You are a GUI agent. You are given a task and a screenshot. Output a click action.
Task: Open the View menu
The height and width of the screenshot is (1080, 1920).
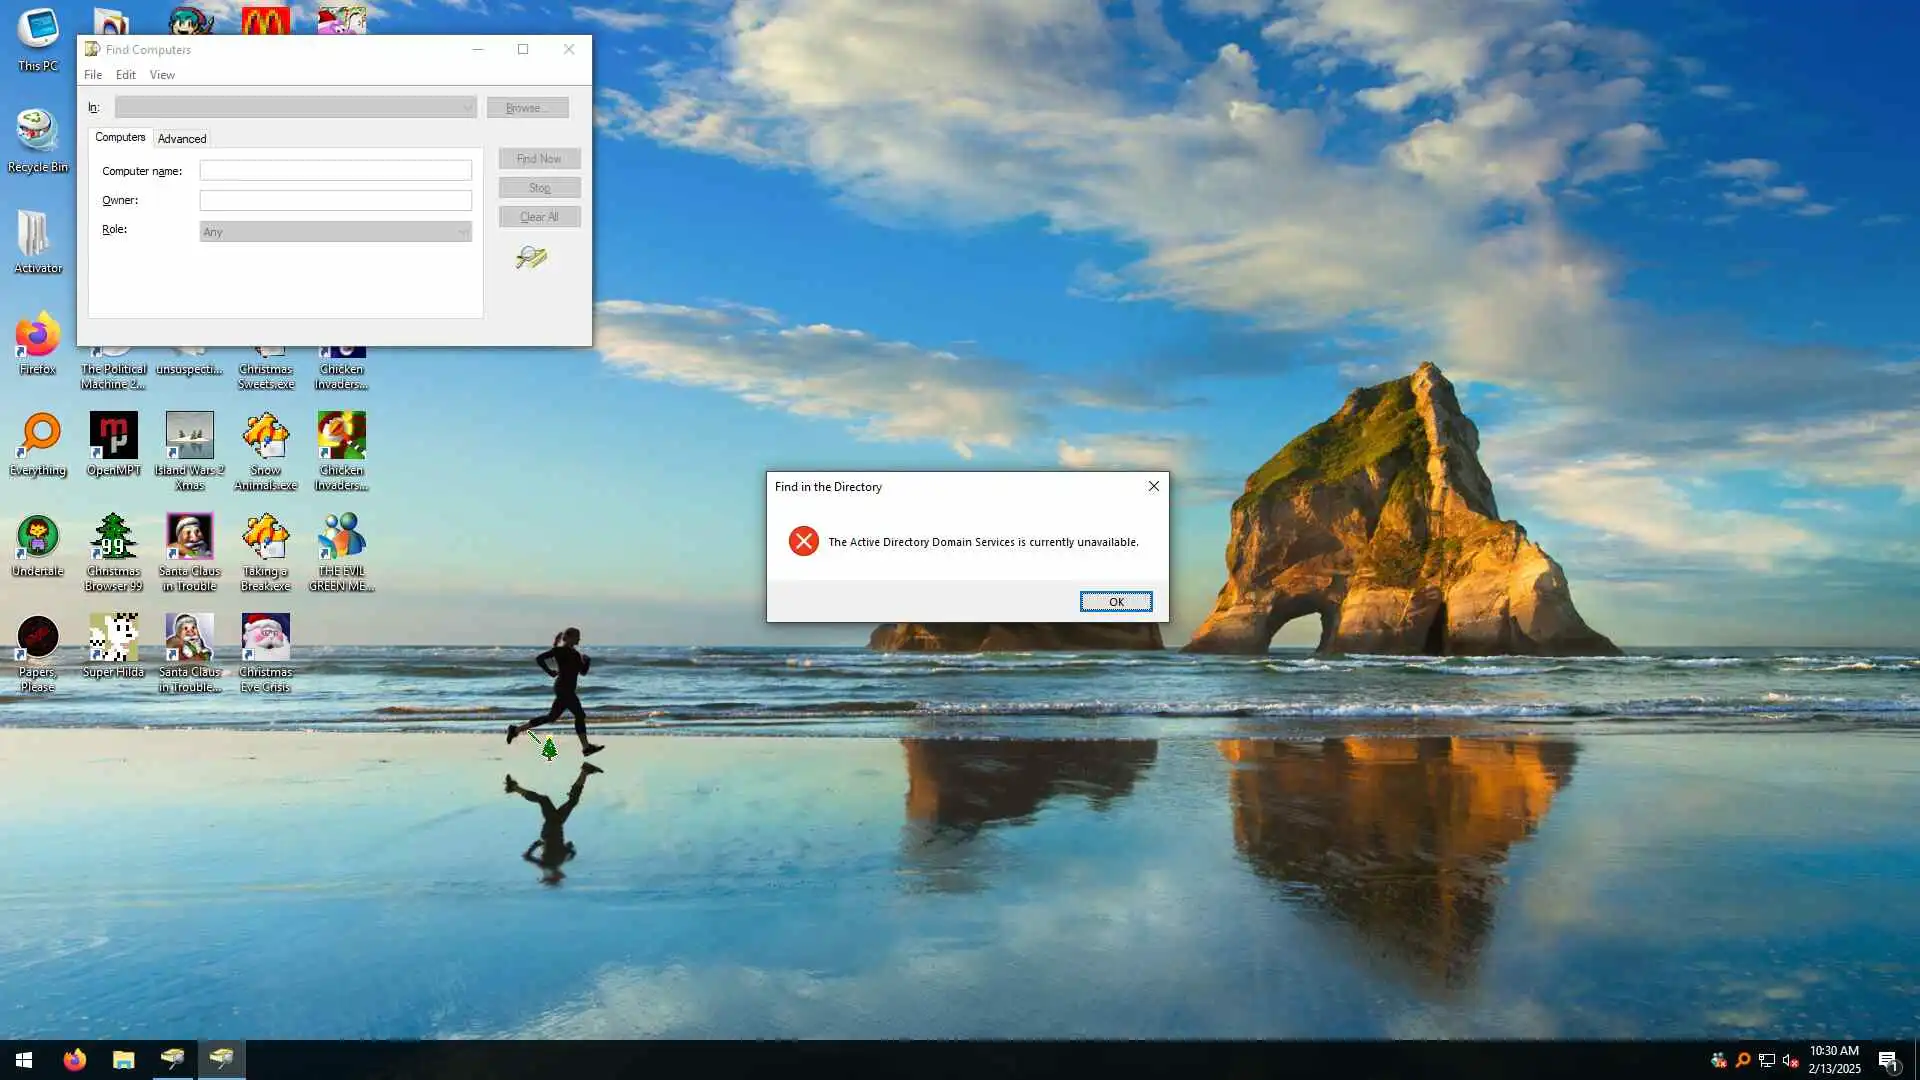tap(162, 75)
